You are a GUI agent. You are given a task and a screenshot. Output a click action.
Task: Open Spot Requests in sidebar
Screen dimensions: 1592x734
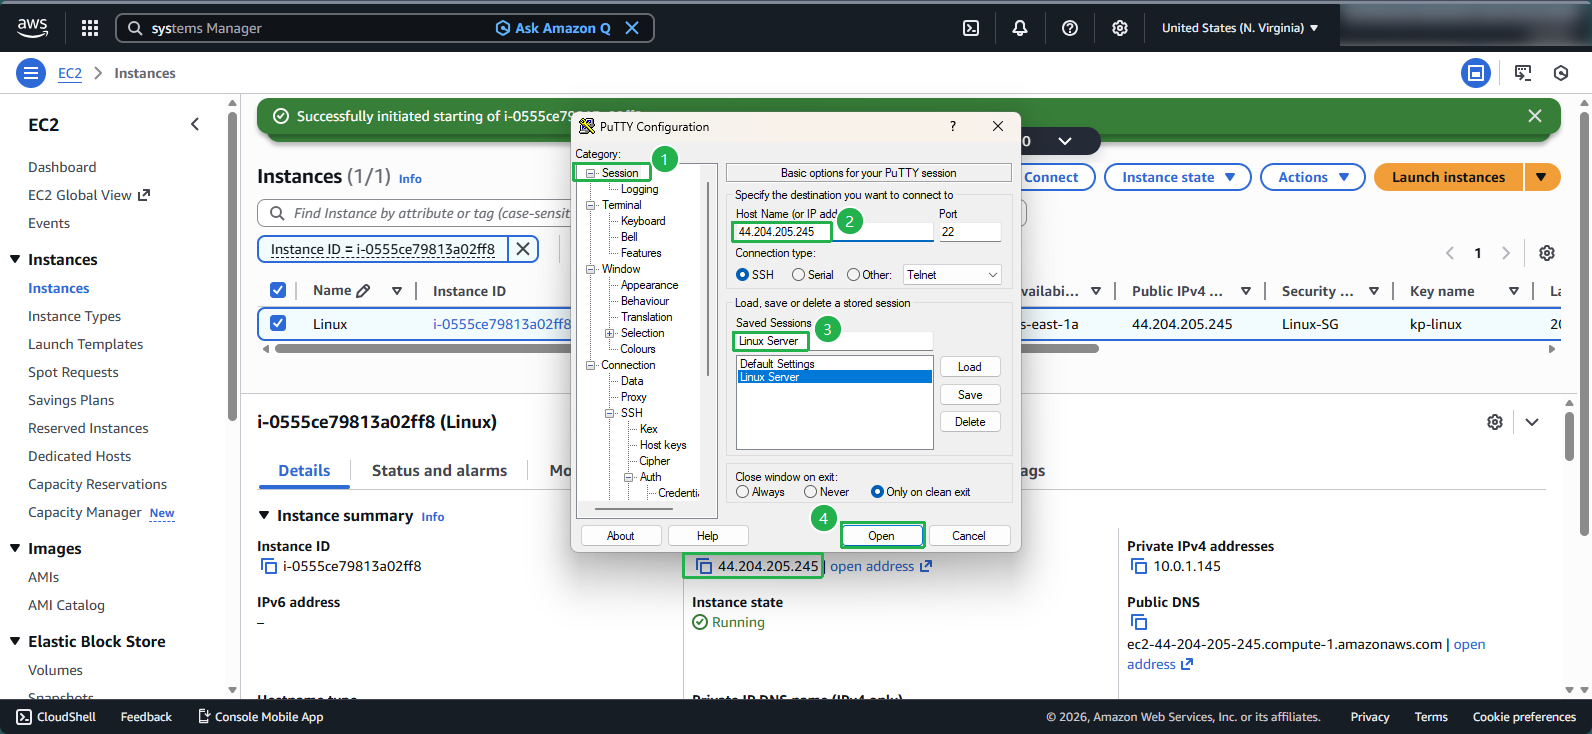[x=73, y=372]
